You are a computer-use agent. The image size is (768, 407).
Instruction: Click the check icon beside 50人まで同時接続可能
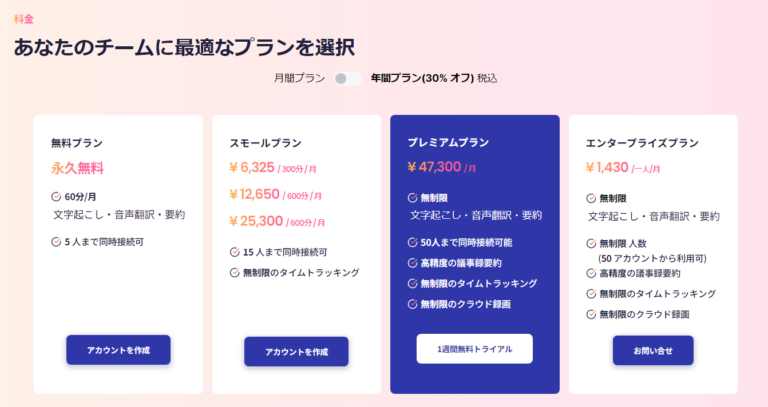[x=412, y=242]
